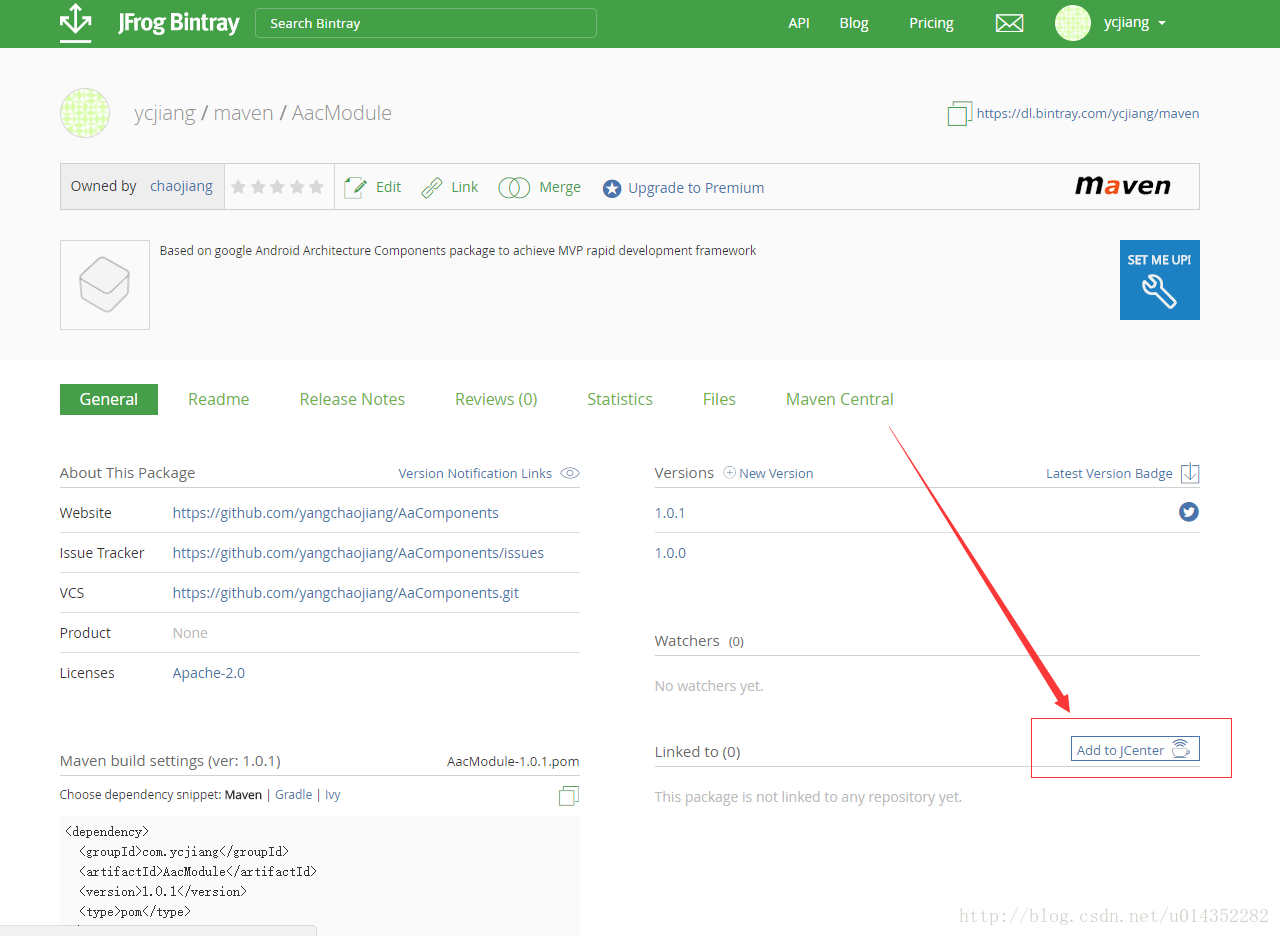Select the Maven dependency snippet
The image size is (1280, 936).
tap(243, 795)
